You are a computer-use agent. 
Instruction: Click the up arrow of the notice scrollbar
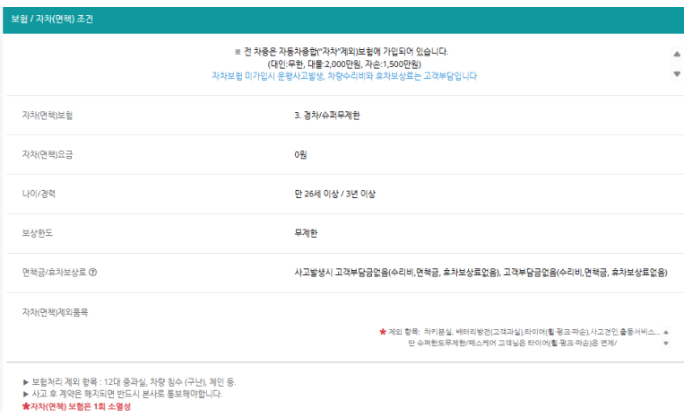click(677, 54)
